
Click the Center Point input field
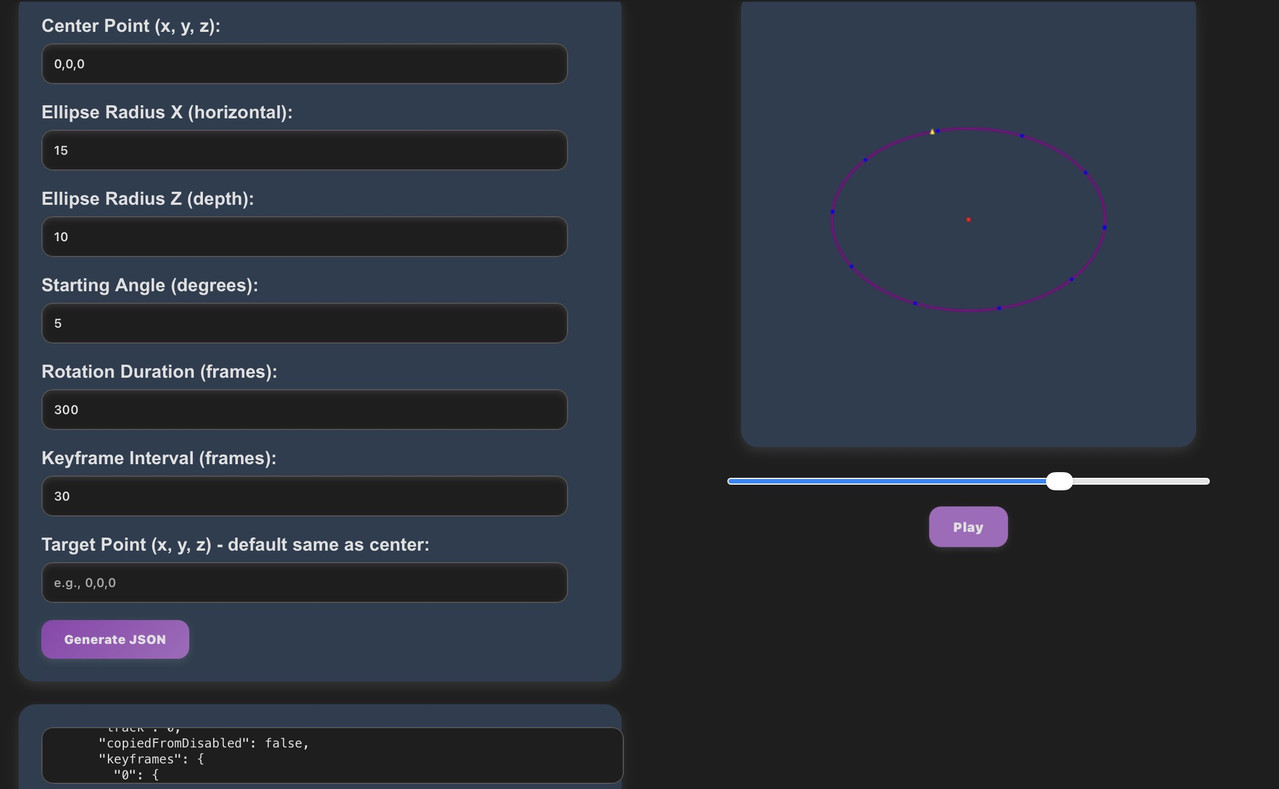(x=304, y=64)
